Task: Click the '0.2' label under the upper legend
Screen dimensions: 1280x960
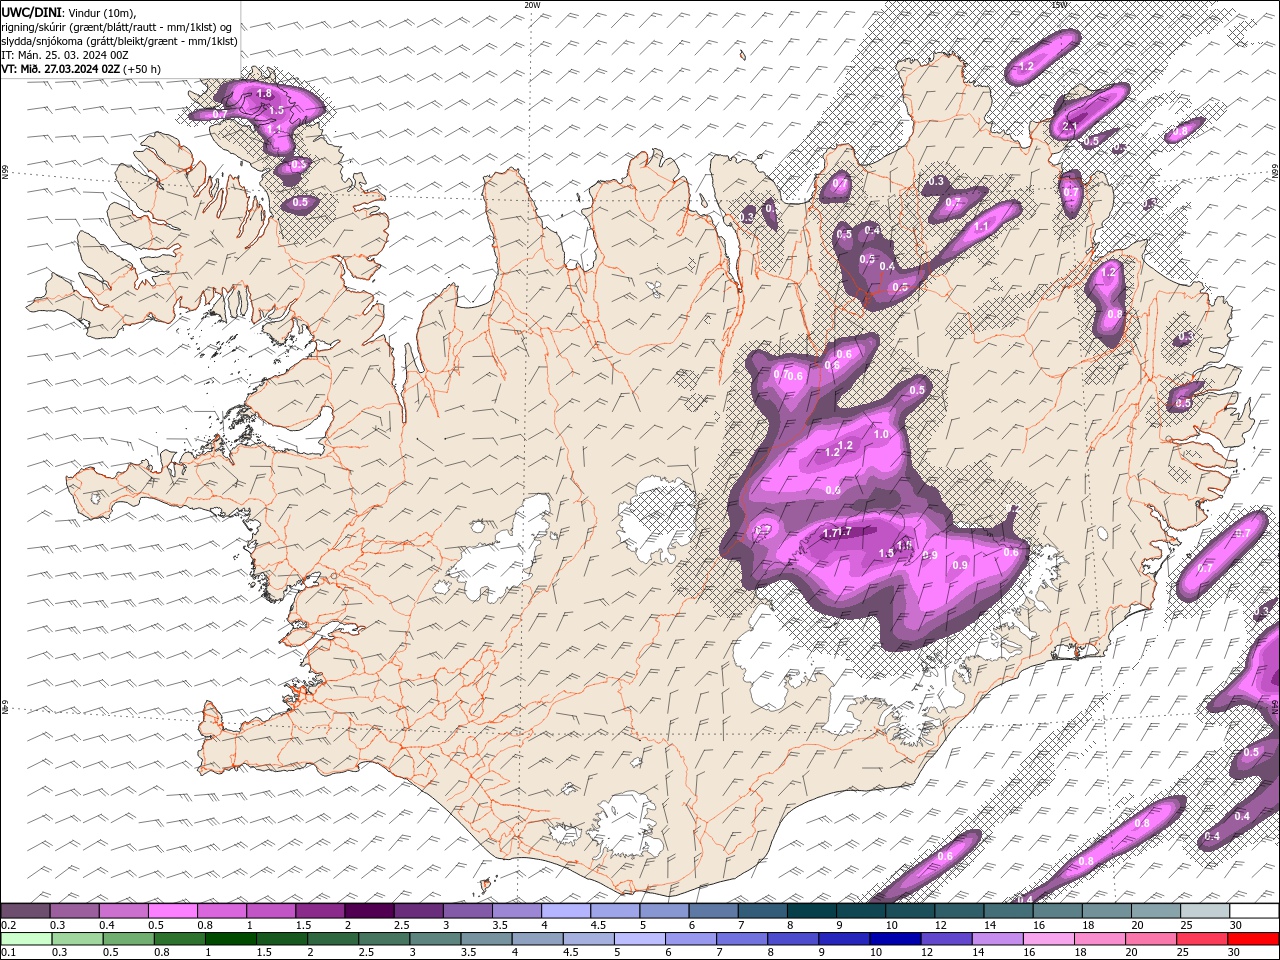Action: point(9,925)
